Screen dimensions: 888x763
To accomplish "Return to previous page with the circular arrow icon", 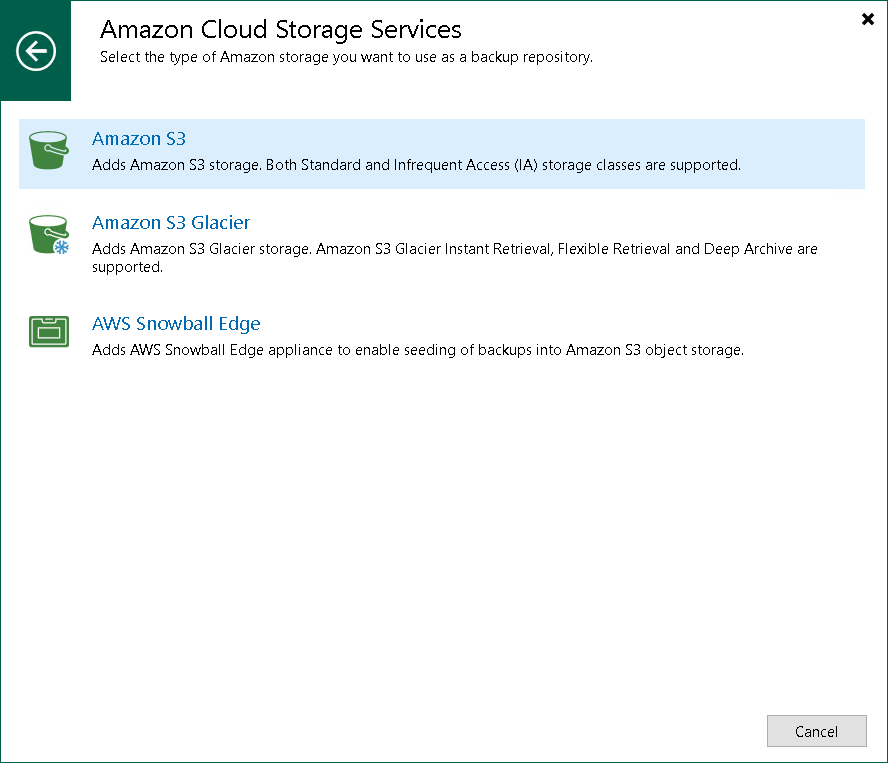I will point(36,51).
